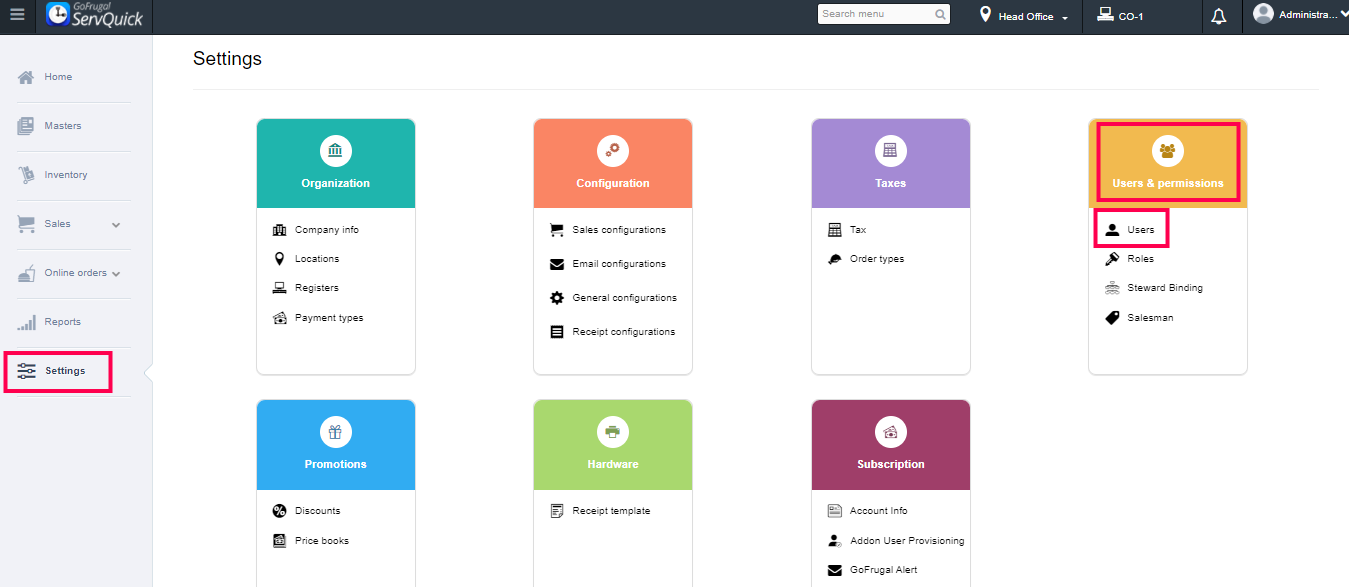1349x587 pixels.
Task: Select Settings in sidebar
Action: pyautogui.click(x=65, y=371)
